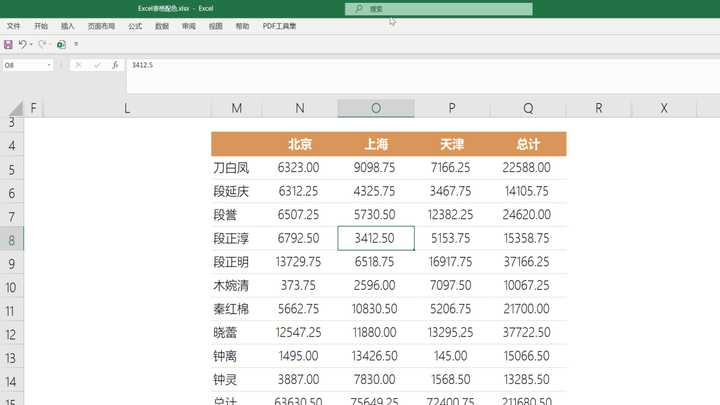Select row 5 header

pyautogui.click(x=11, y=169)
